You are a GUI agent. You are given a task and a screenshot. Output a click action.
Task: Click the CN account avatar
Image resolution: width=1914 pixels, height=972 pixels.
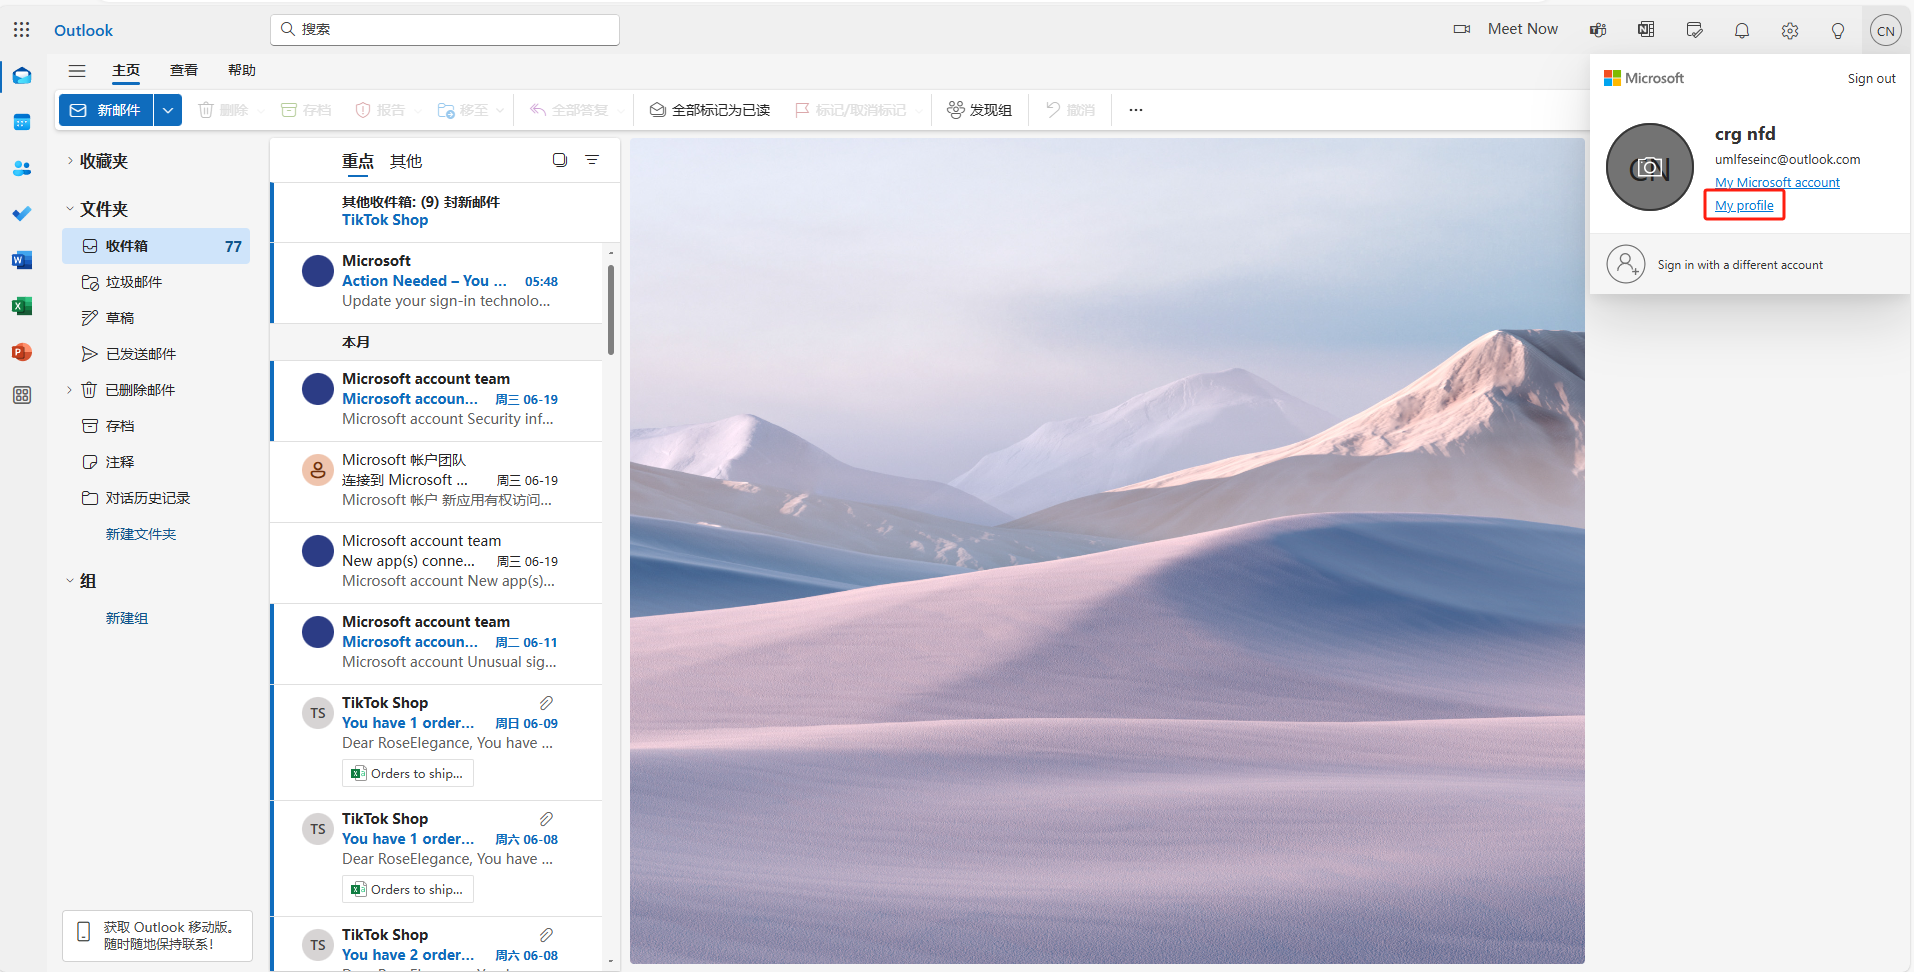coord(1886,30)
